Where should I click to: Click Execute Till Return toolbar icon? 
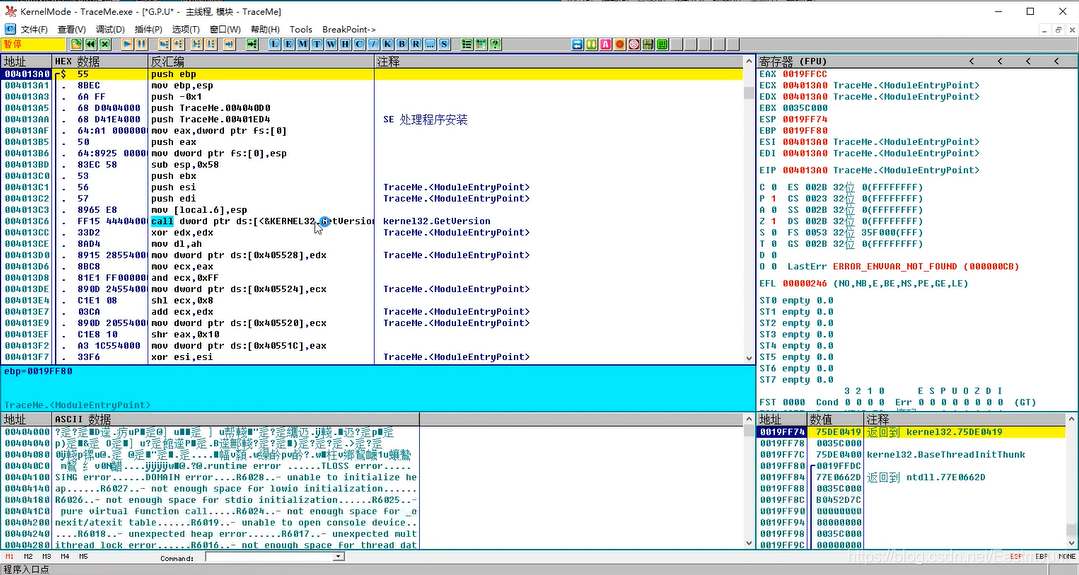[229, 44]
